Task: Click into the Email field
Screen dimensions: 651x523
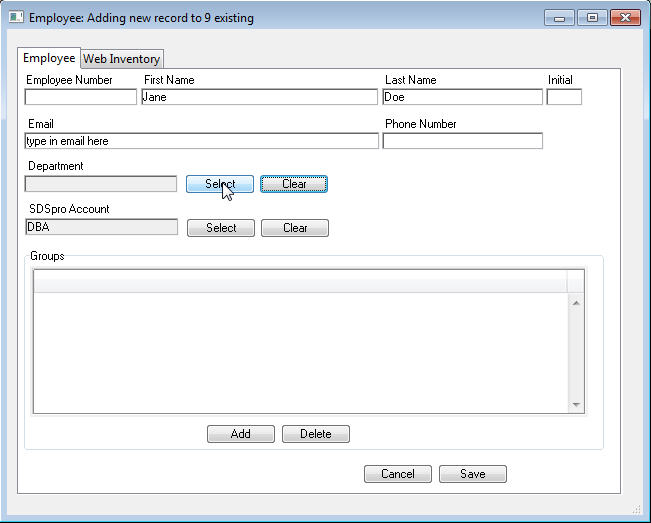Action: [x=201, y=141]
